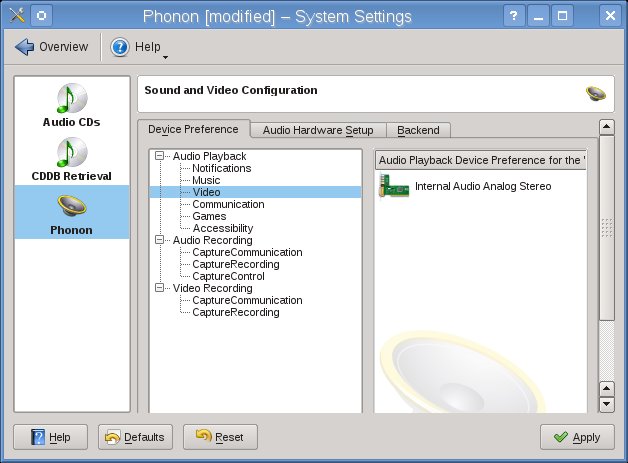Restore settings with Defaults button
Image resolution: width=628 pixels, height=463 pixels.
pos(135,437)
